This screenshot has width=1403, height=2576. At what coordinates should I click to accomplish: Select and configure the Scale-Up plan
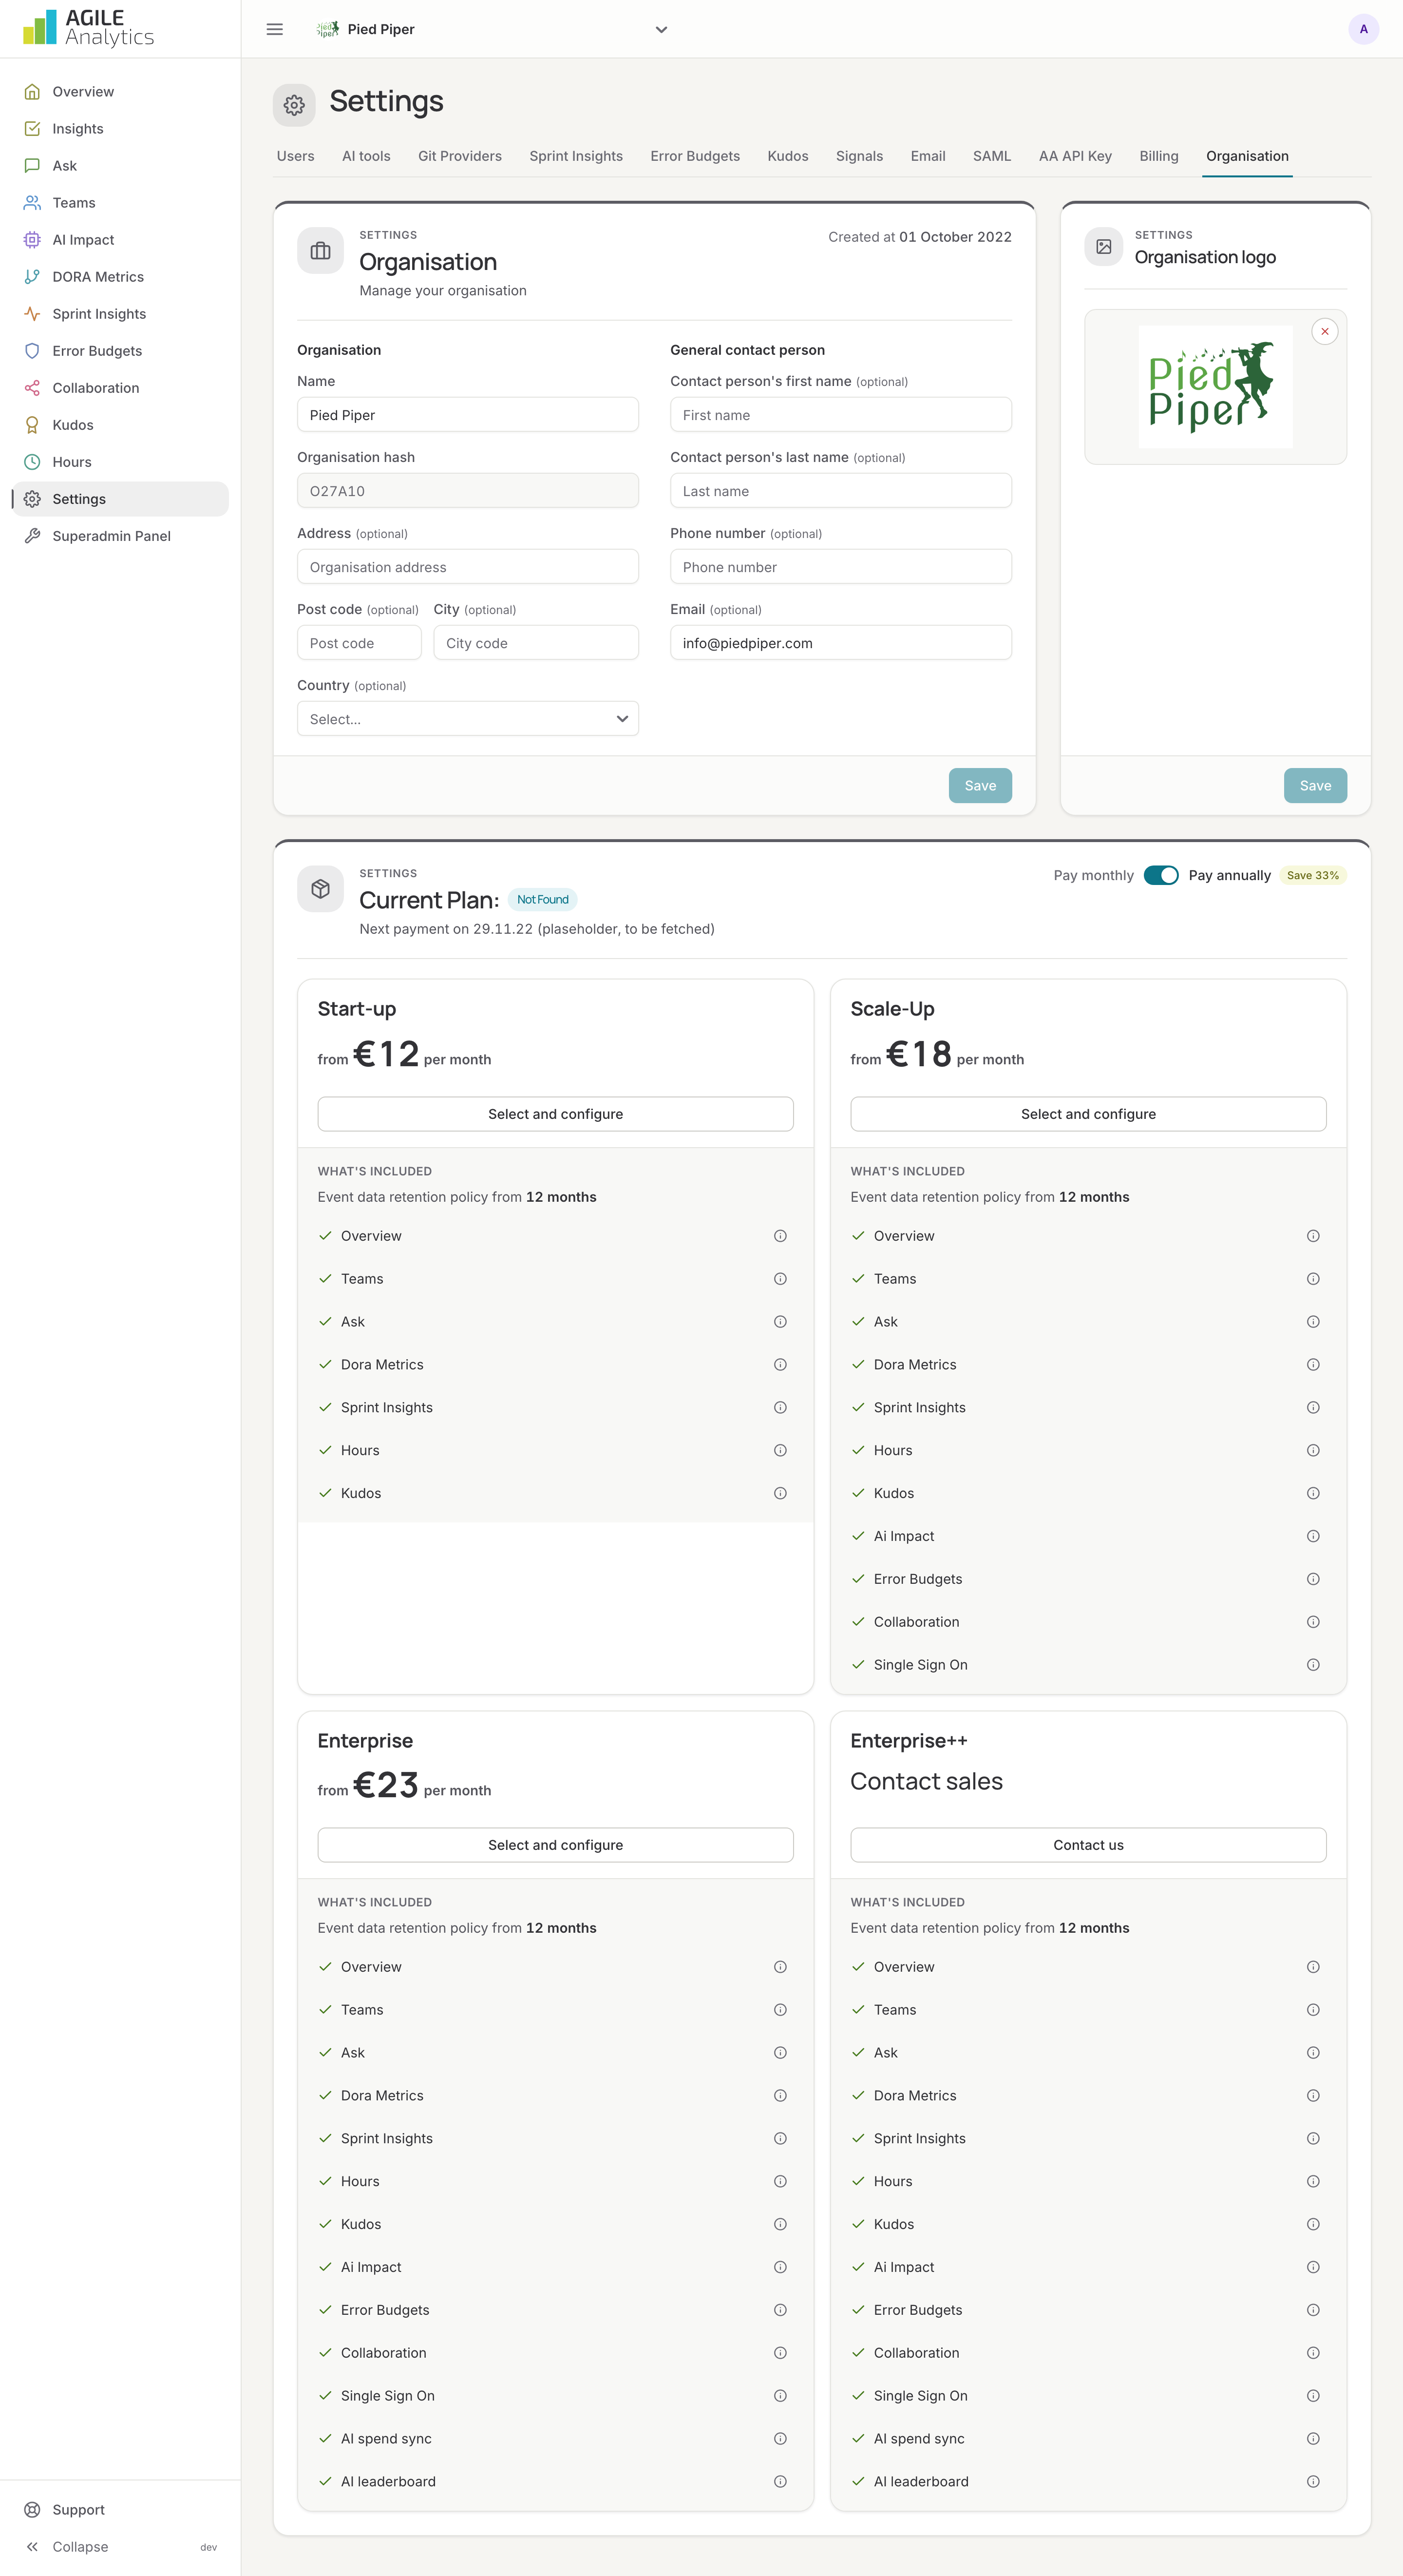(x=1088, y=1114)
